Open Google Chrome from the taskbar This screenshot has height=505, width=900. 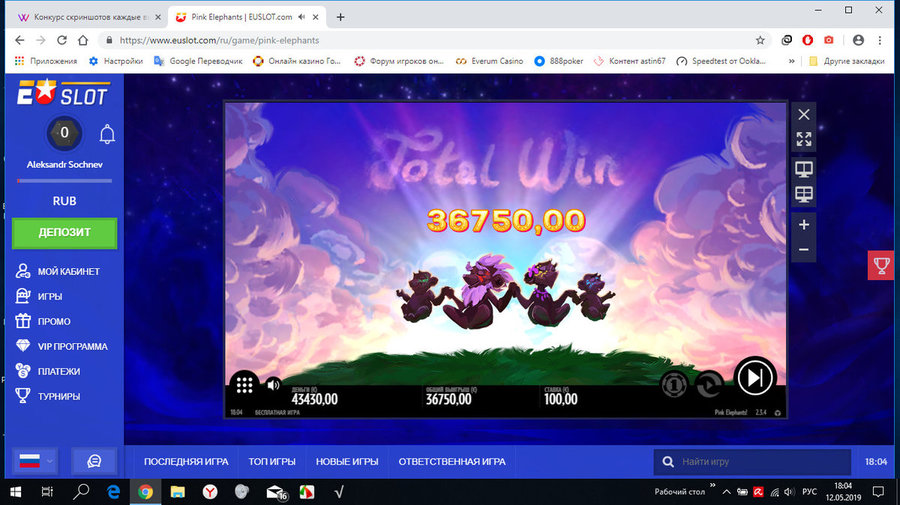tap(145, 492)
